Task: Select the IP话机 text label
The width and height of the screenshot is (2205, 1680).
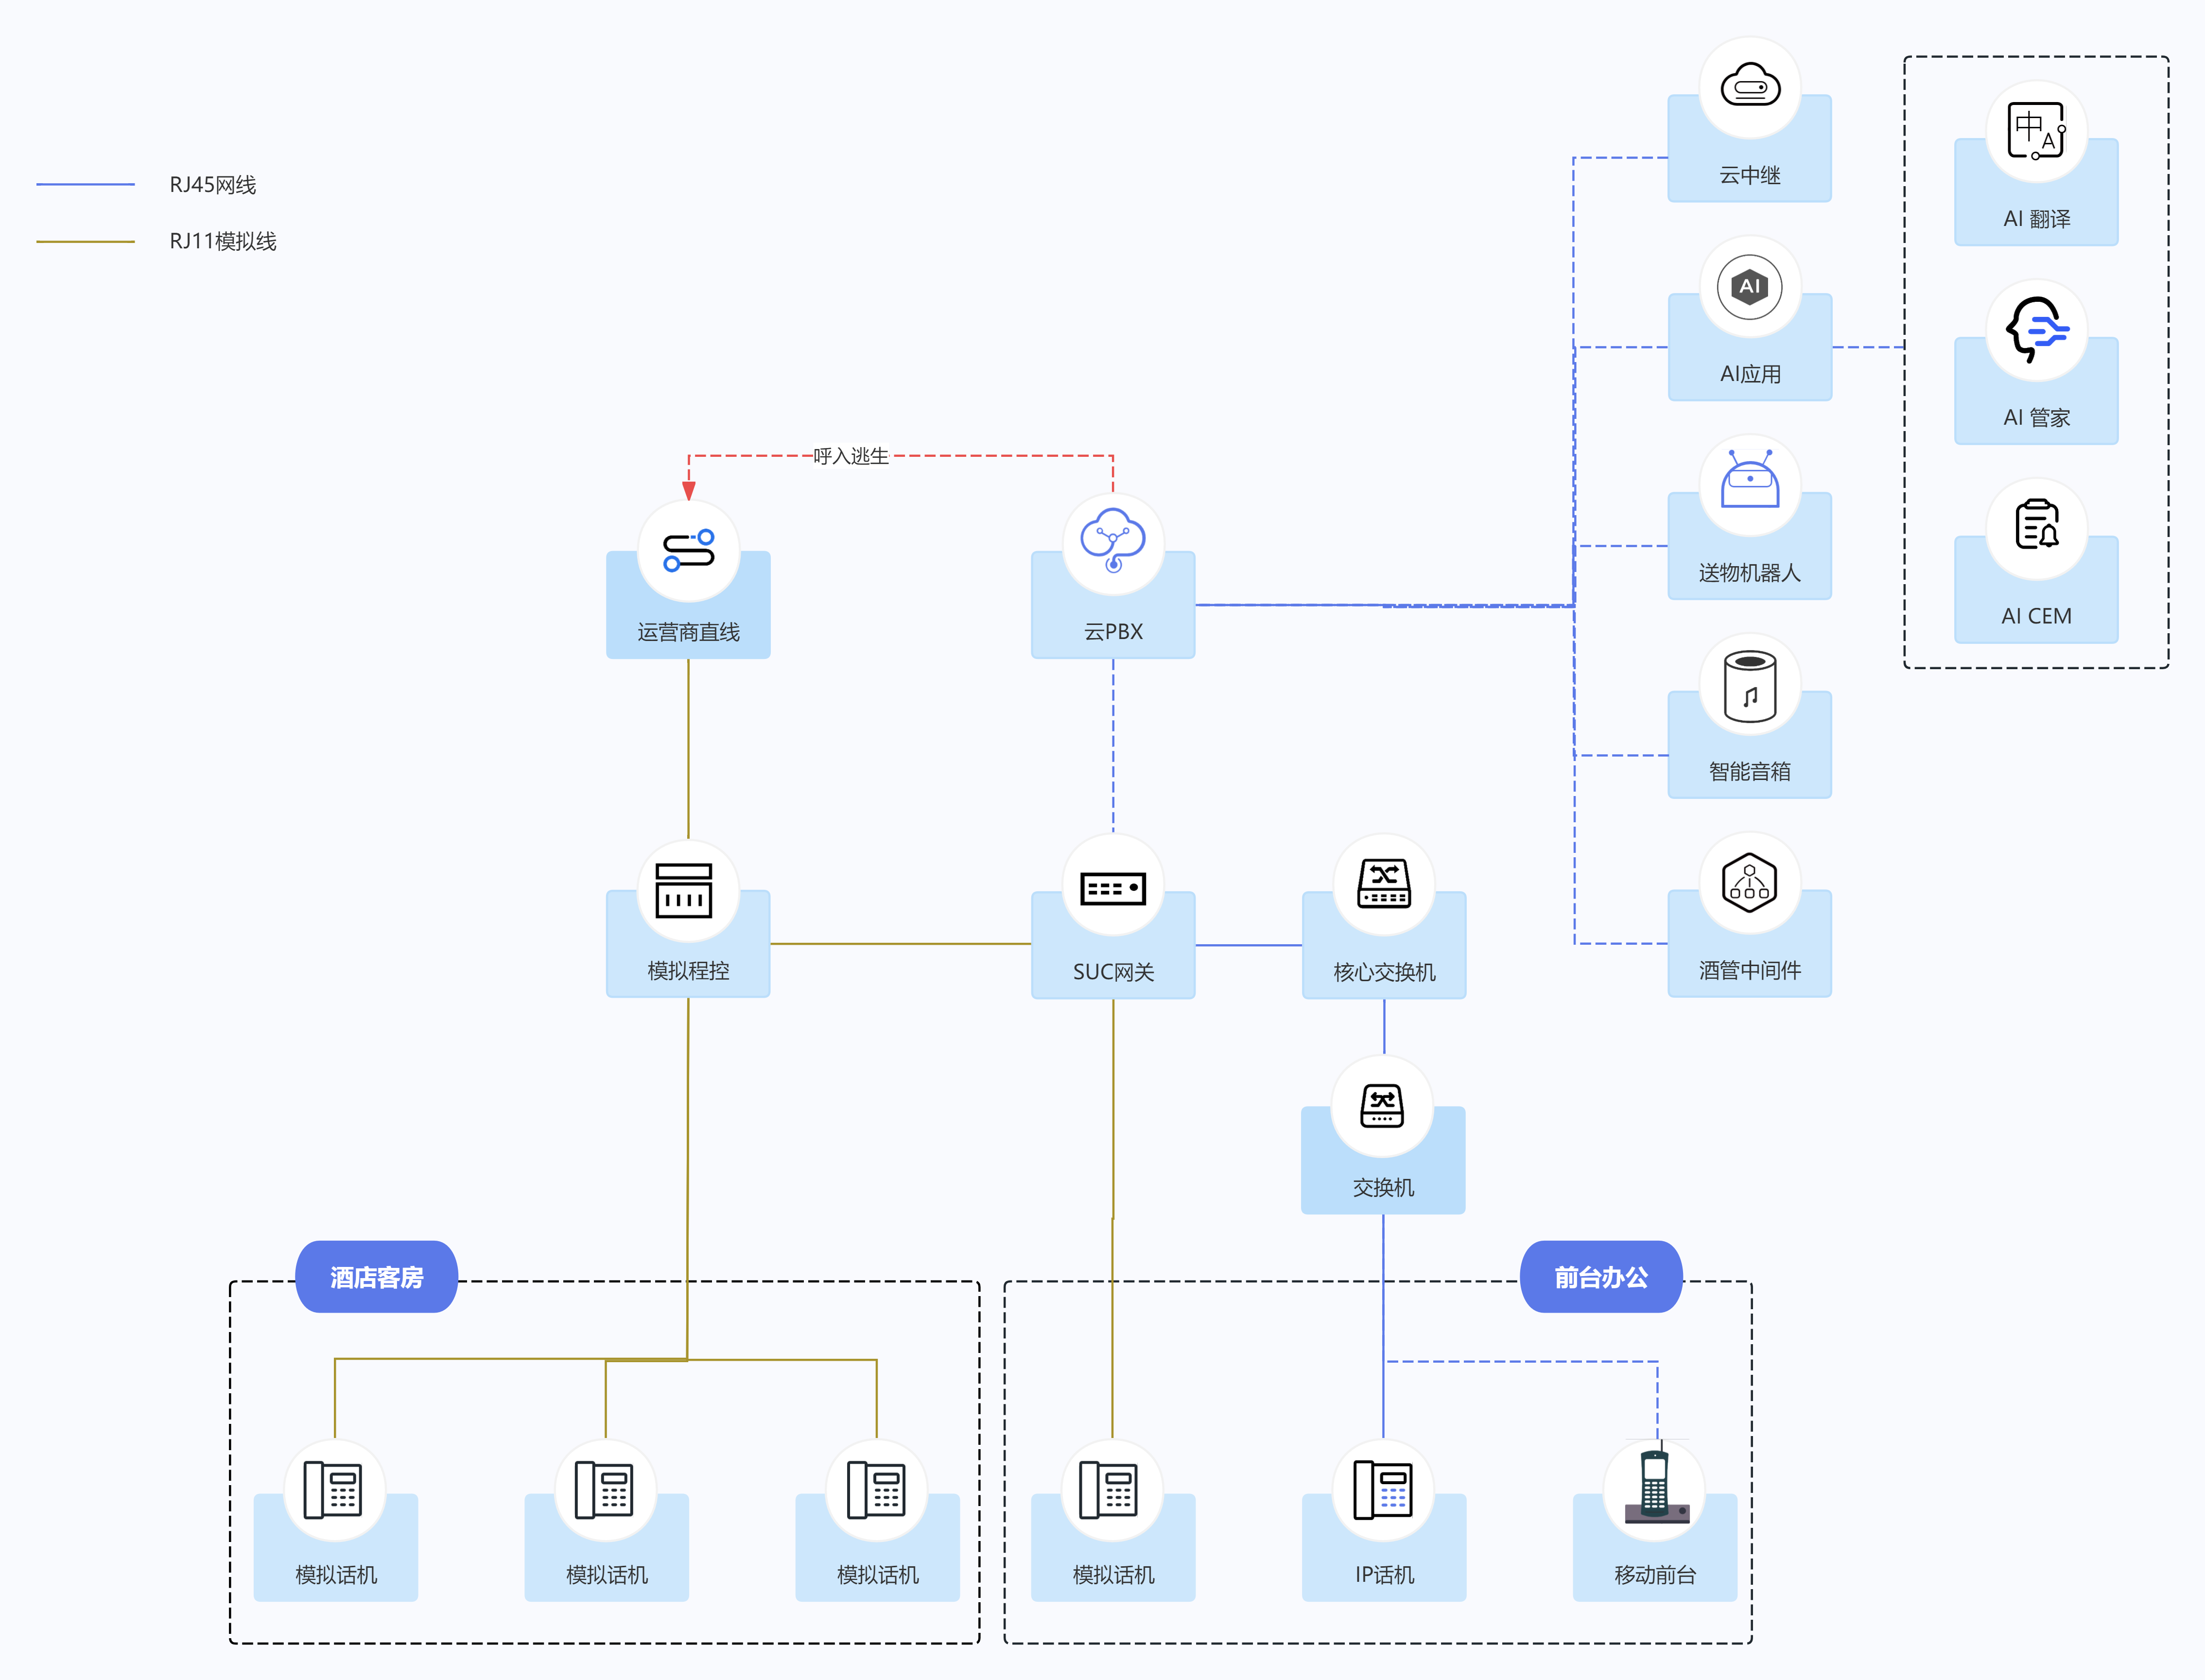Action: [x=1384, y=1575]
